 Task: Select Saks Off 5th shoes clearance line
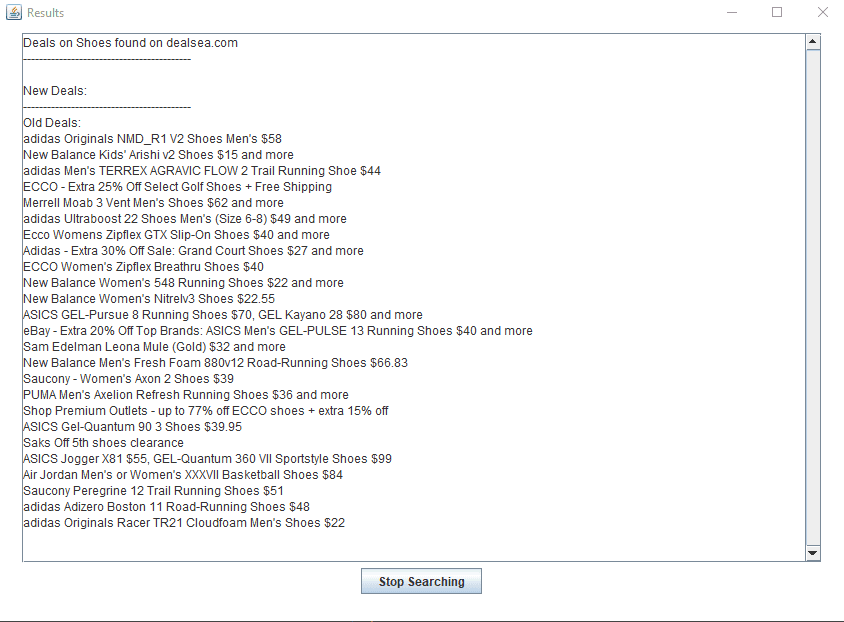coord(103,443)
